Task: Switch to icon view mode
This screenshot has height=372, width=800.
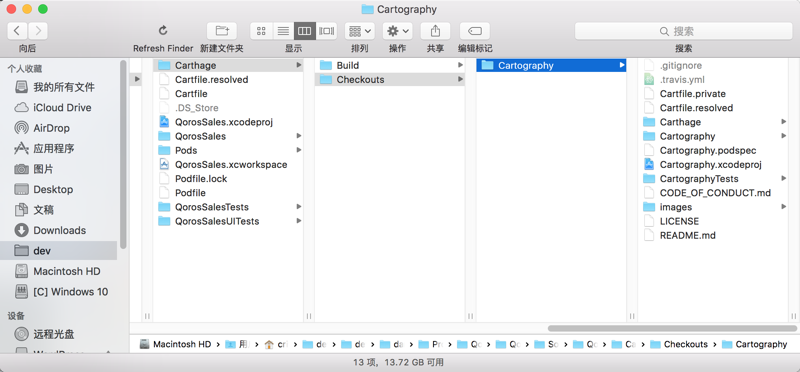Action: (x=261, y=31)
